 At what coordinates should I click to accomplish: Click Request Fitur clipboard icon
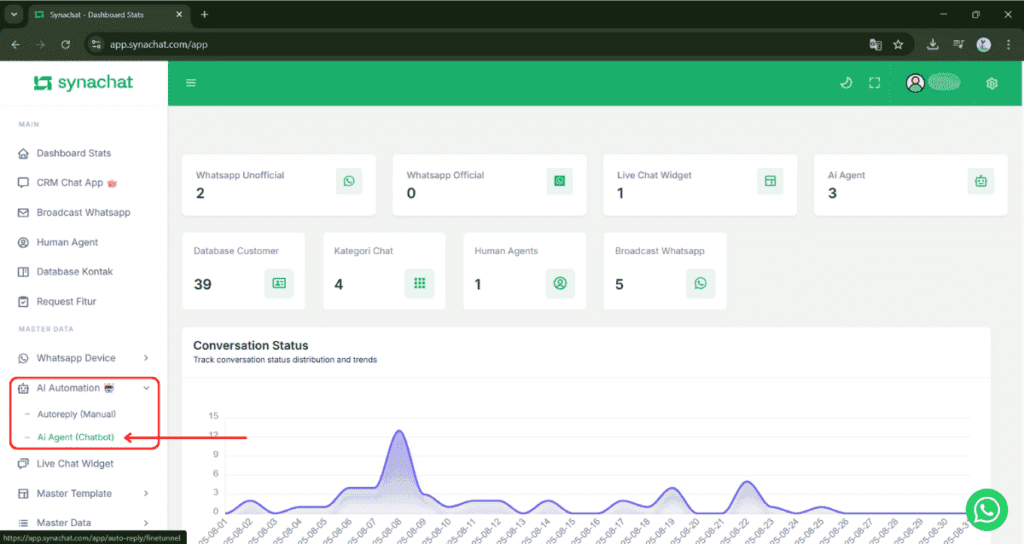[x=24, y=302]
